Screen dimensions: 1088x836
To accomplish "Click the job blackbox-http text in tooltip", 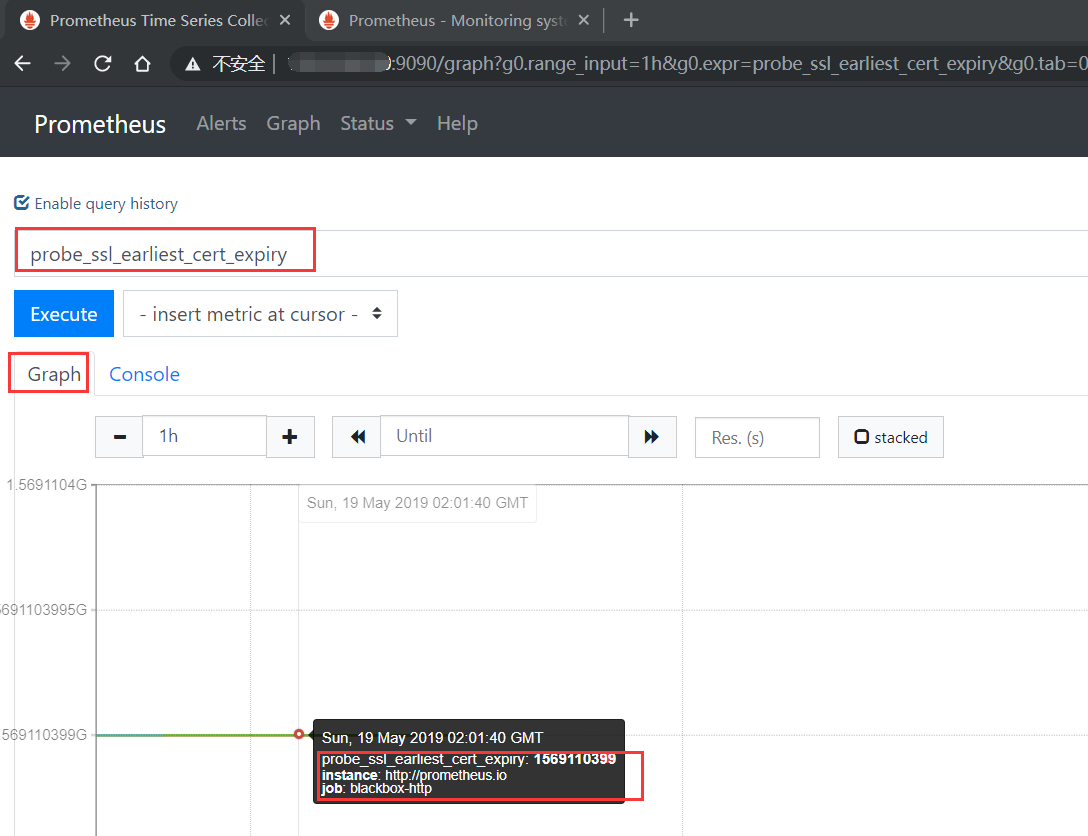I will 377,788.
